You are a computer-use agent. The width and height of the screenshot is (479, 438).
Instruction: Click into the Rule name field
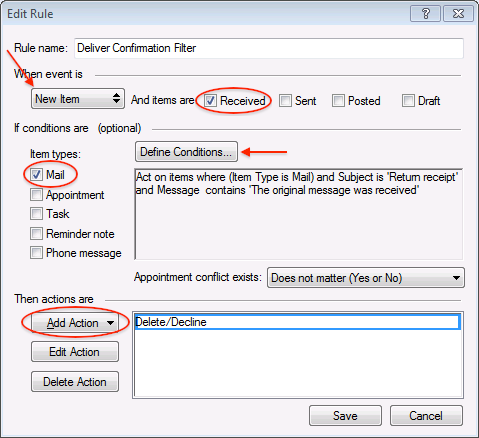269,48
